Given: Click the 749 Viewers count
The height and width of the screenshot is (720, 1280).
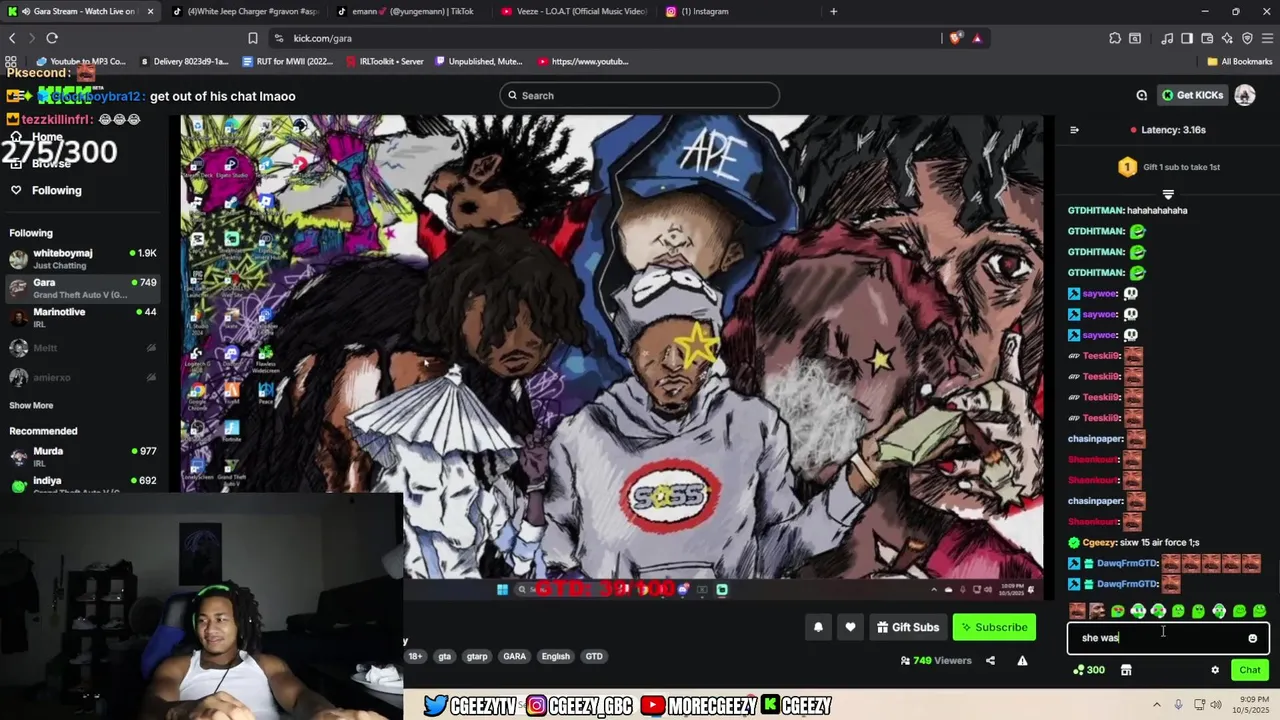Looking at the screenshot, I should click(x=936, y=660).
